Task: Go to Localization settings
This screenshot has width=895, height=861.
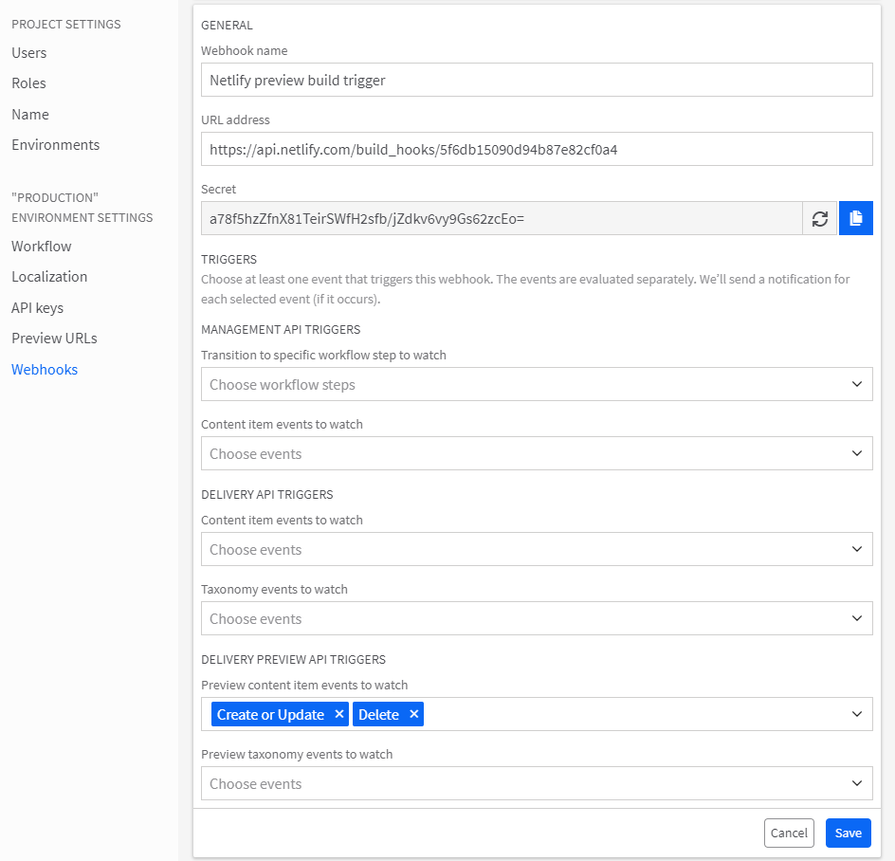Action: [x=49, y=277]
